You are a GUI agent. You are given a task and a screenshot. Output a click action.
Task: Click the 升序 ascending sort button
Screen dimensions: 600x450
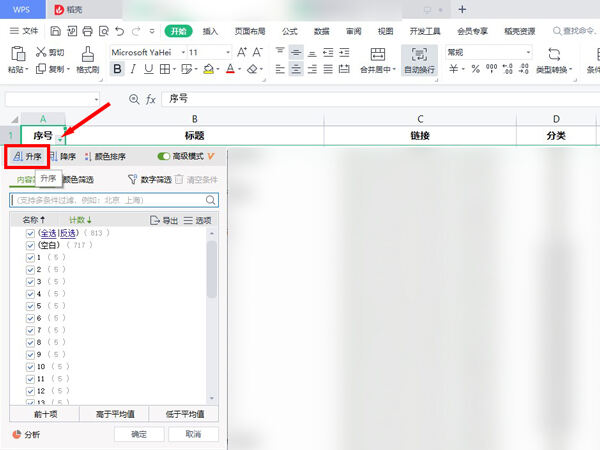pos(27,157)
